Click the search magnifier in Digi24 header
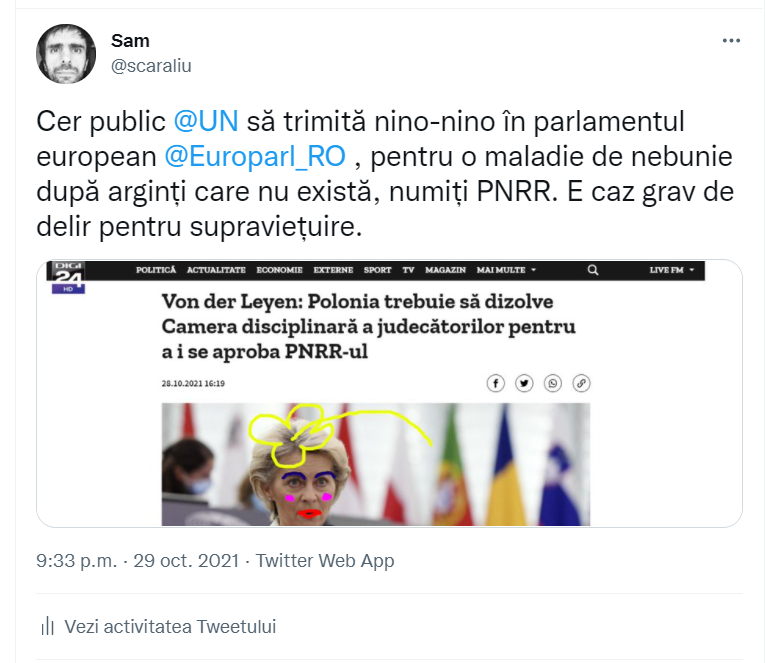Image resolution: width=765 pixels, height=663 pixels. [x=593, y=270]
